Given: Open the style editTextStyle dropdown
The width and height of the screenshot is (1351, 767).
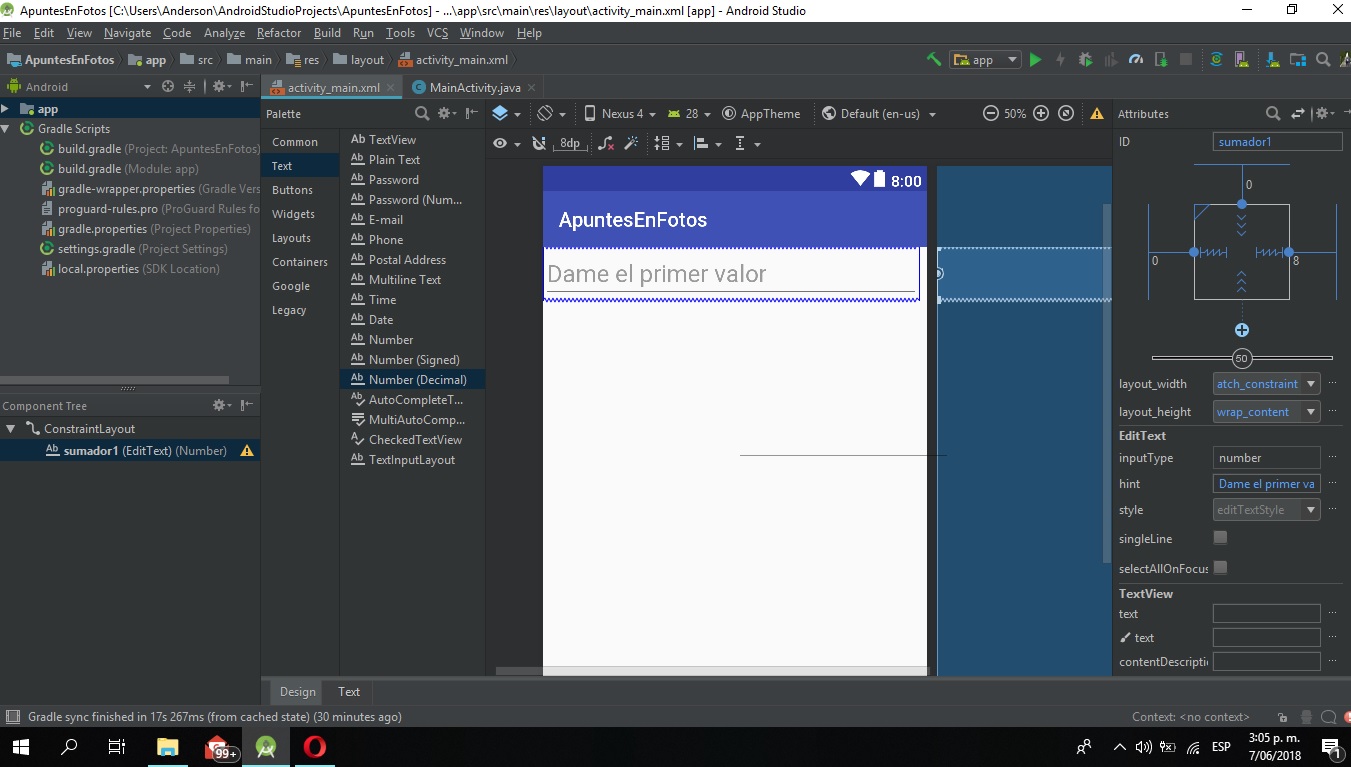Looking at the screenshot, I should (1267, 510).
